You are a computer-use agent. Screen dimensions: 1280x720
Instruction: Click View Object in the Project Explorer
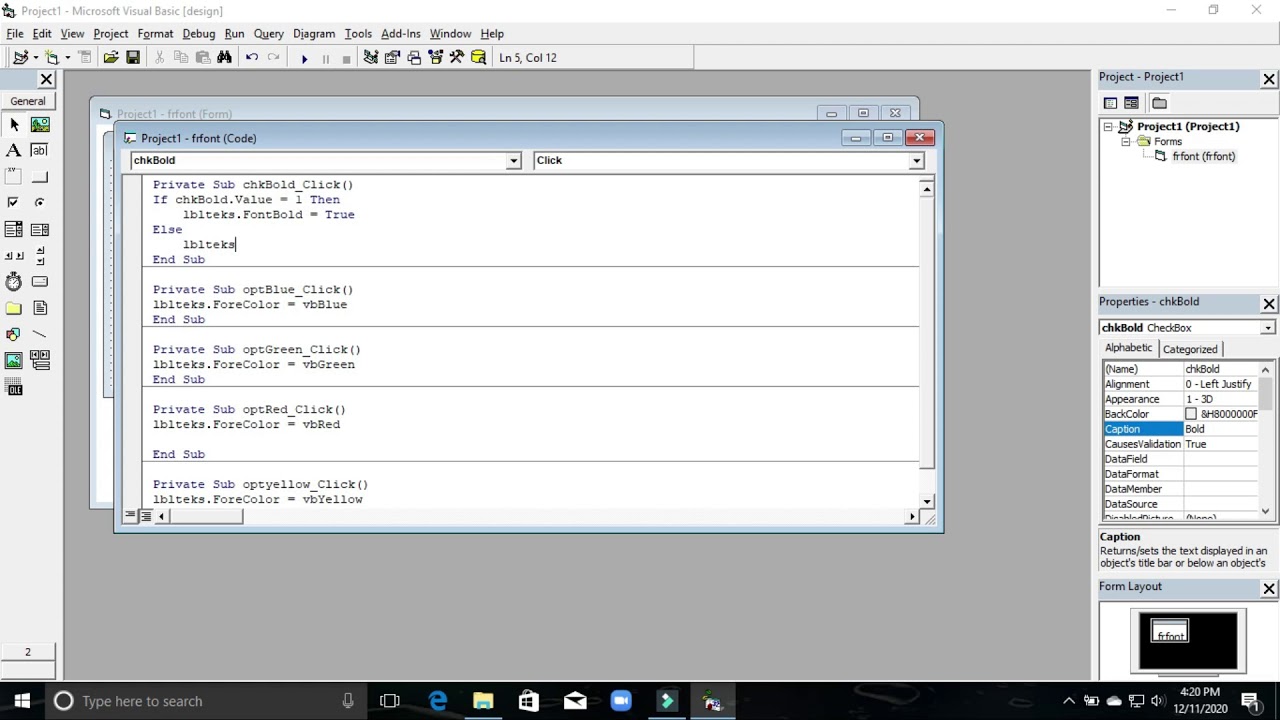coord(1131,103)
